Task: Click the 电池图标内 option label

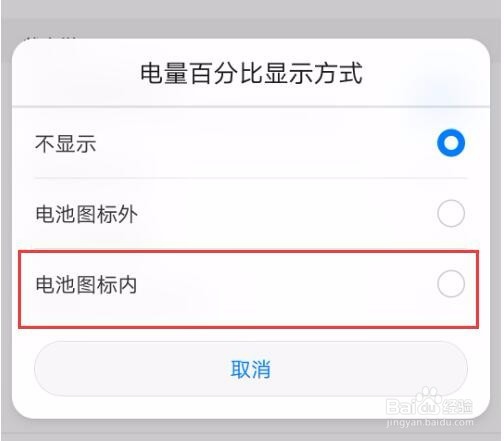Action: (86, 284)
